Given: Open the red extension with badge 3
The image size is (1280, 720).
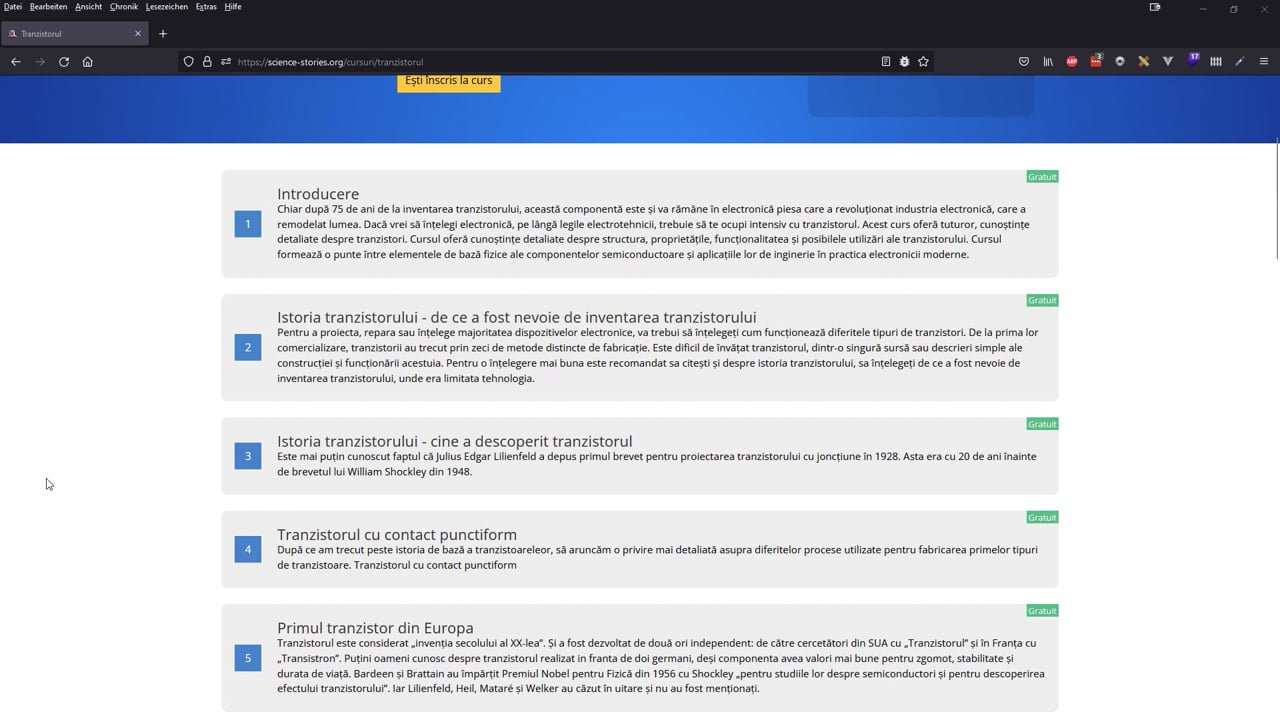Looking at the screenshot, I should [1096, 61].
